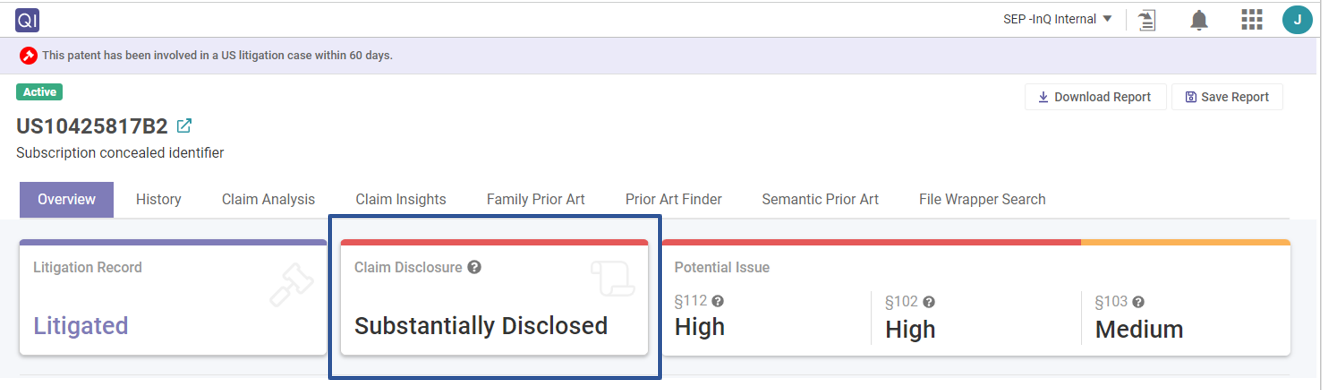Image resolution: width=1322 pixels, height=390 pixels.
Task: Open the document export icon in header
Action: pos(1147,20)
